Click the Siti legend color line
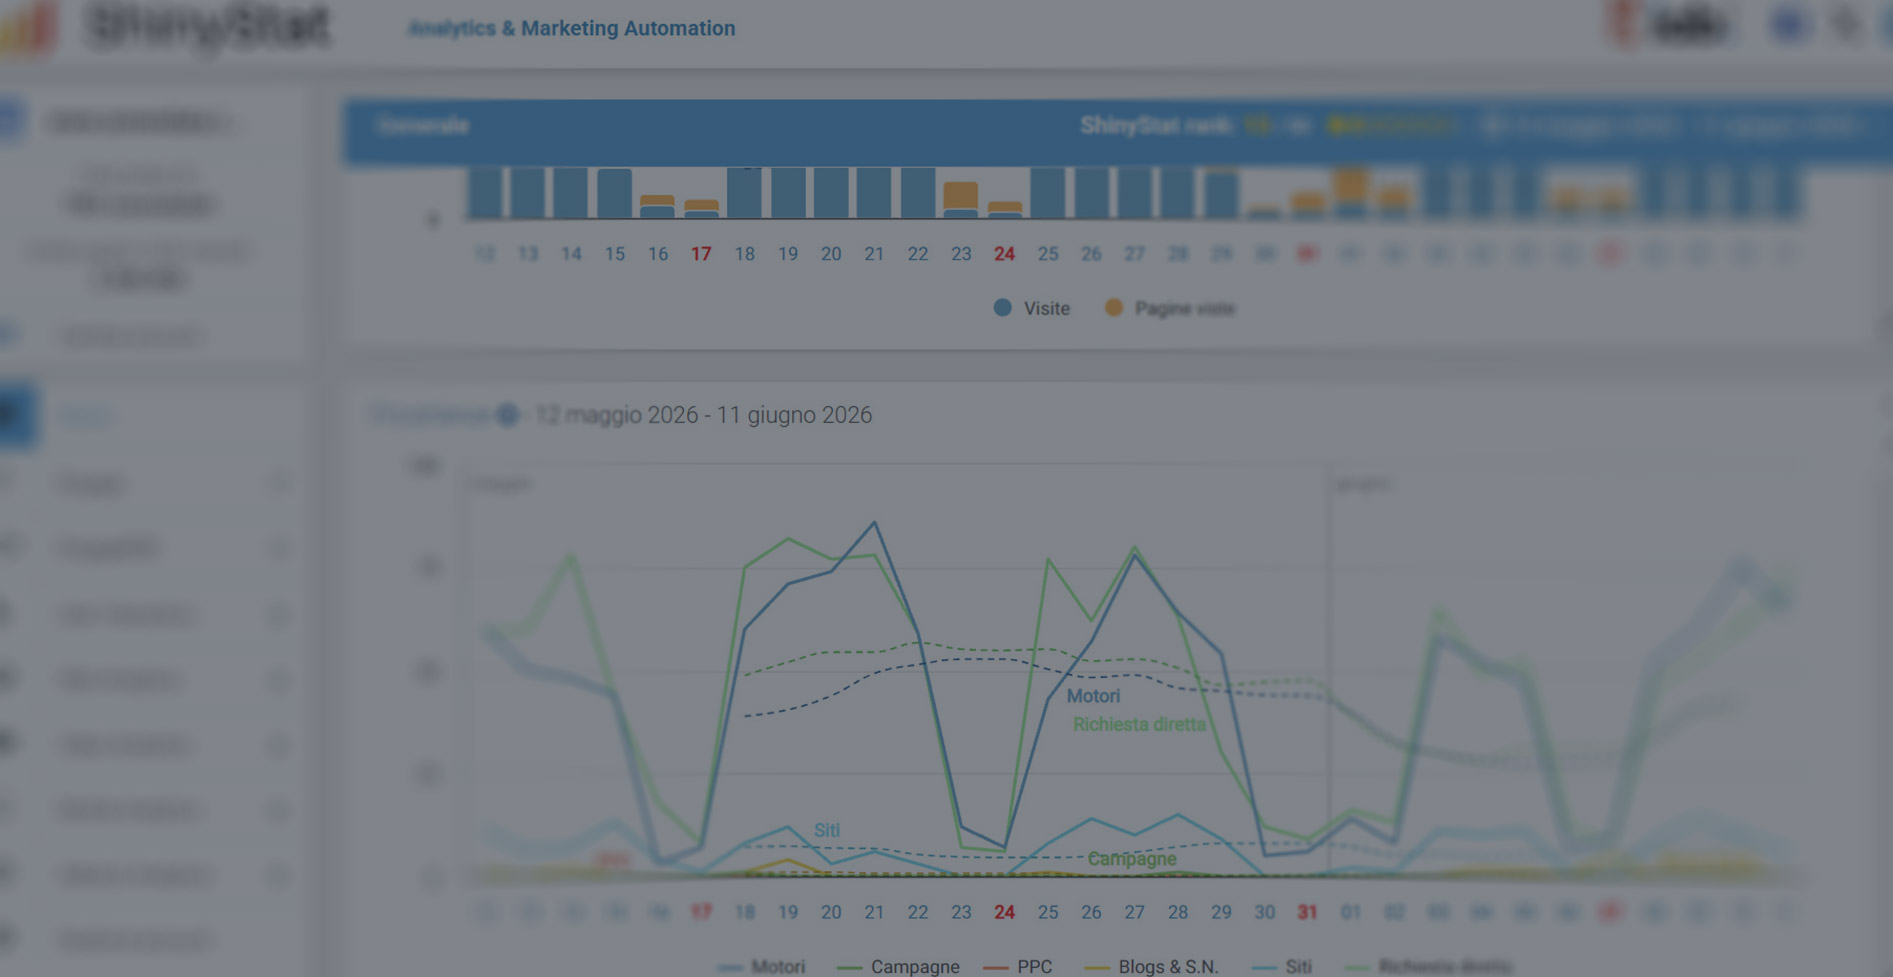The image size is (1893, 977). (1264, 967)
